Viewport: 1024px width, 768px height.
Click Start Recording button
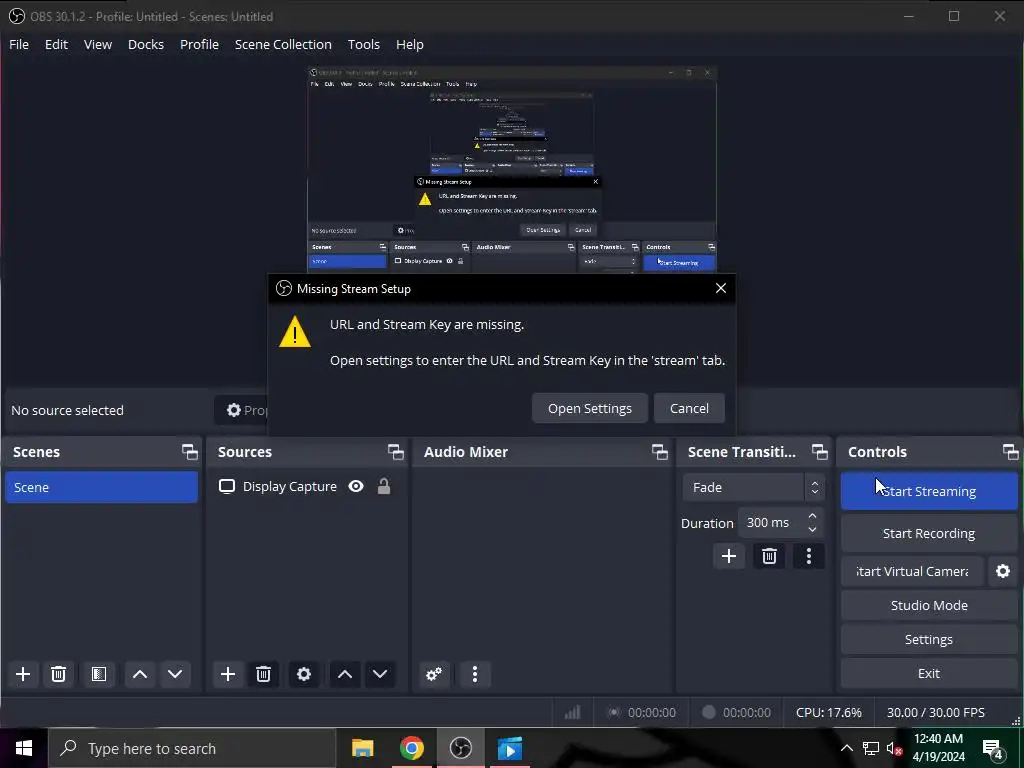pos(929,534)
